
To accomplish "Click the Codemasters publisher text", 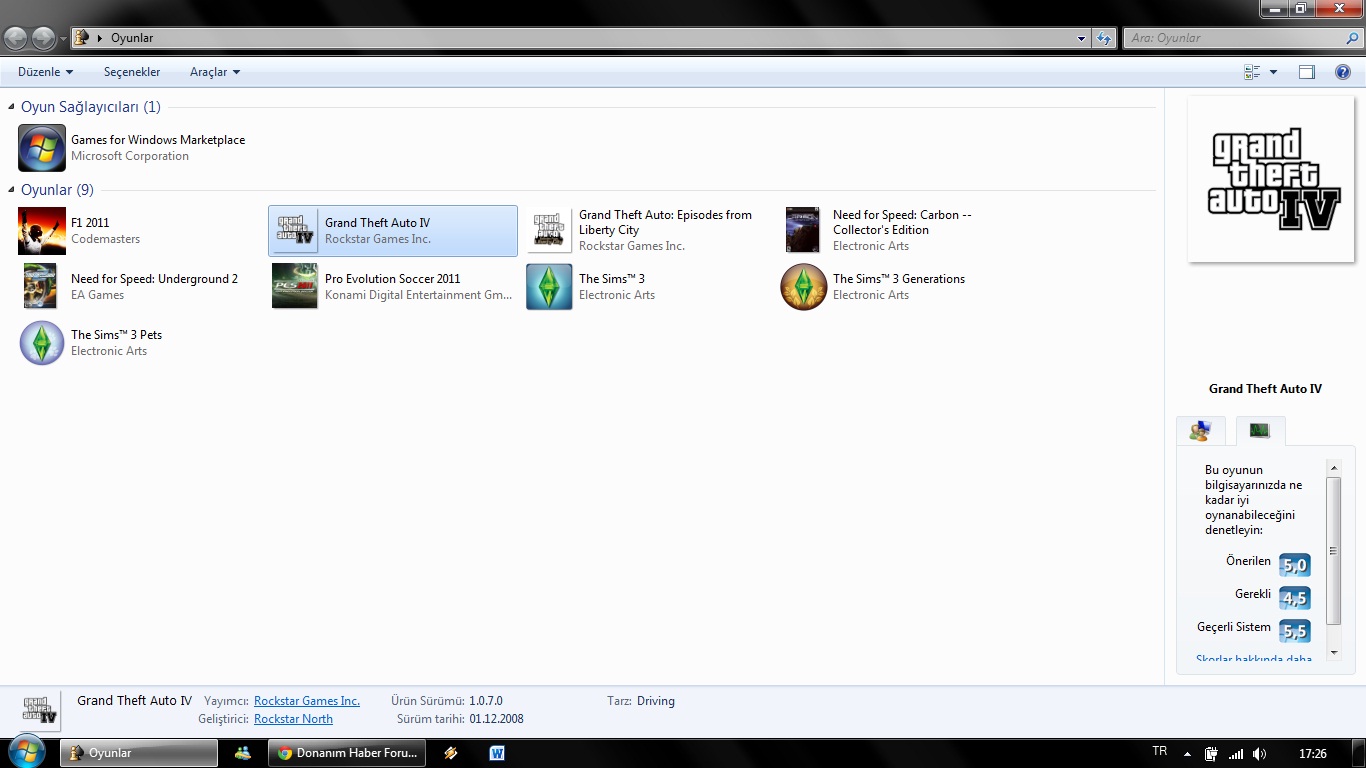I will tap(105, 239).
